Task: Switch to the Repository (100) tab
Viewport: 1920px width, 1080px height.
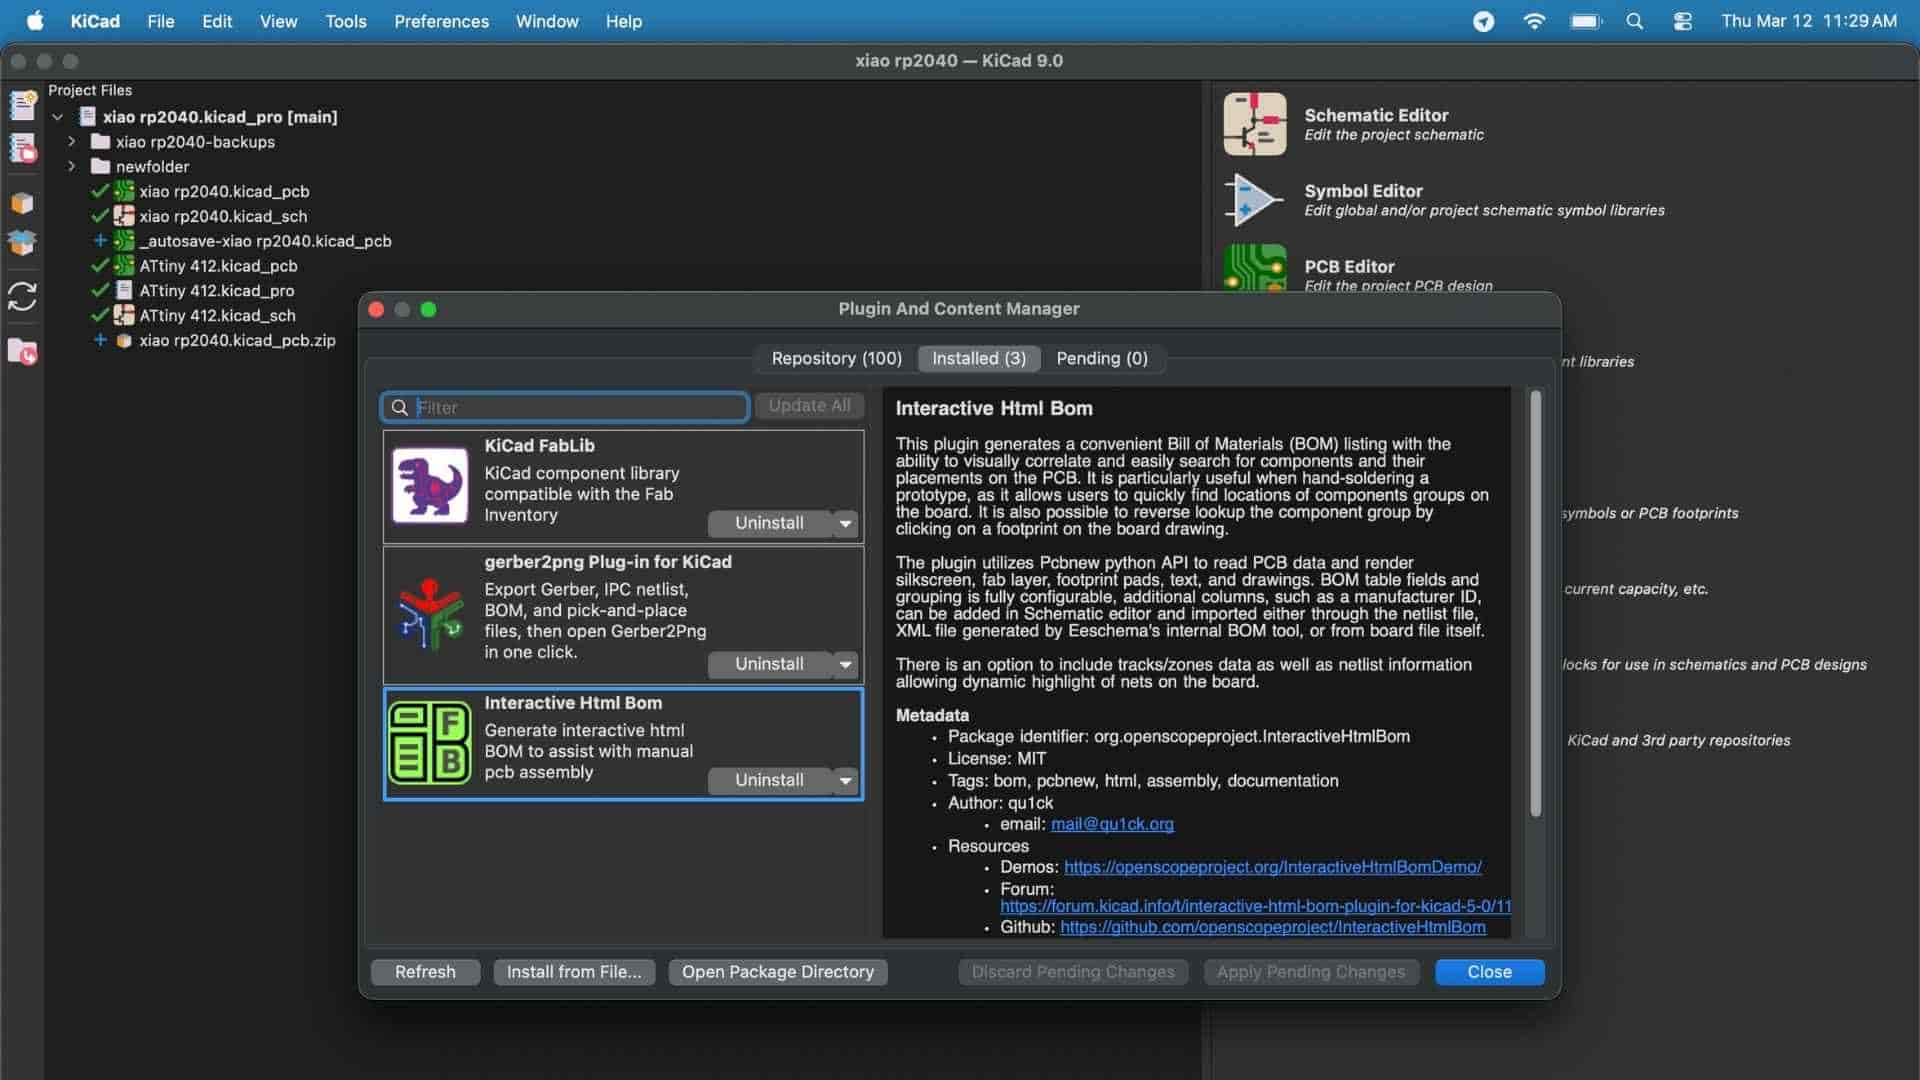Action: pos(836,358)
